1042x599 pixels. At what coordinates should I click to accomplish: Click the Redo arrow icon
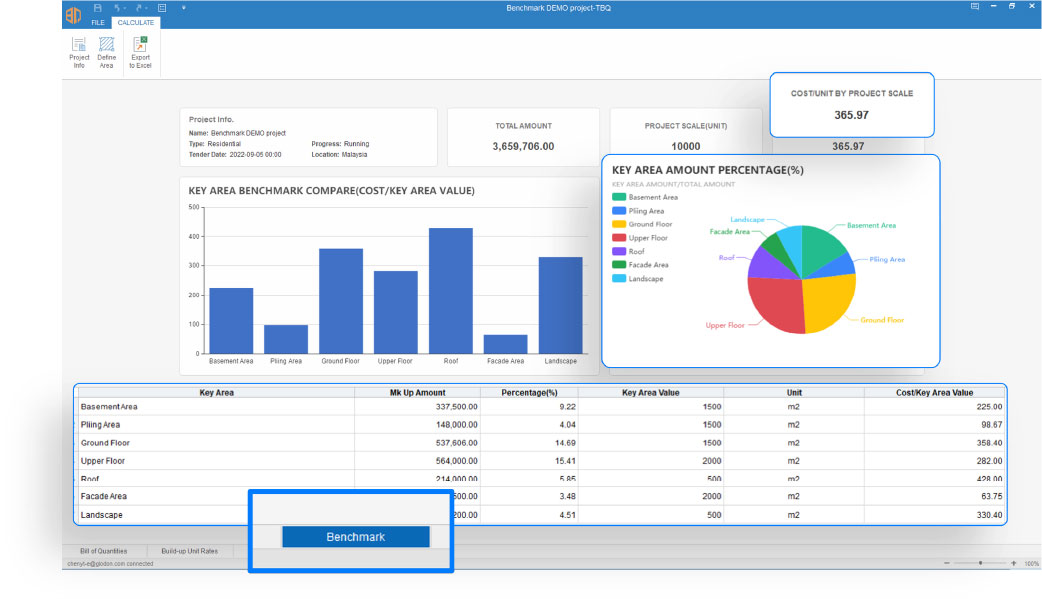140,7
